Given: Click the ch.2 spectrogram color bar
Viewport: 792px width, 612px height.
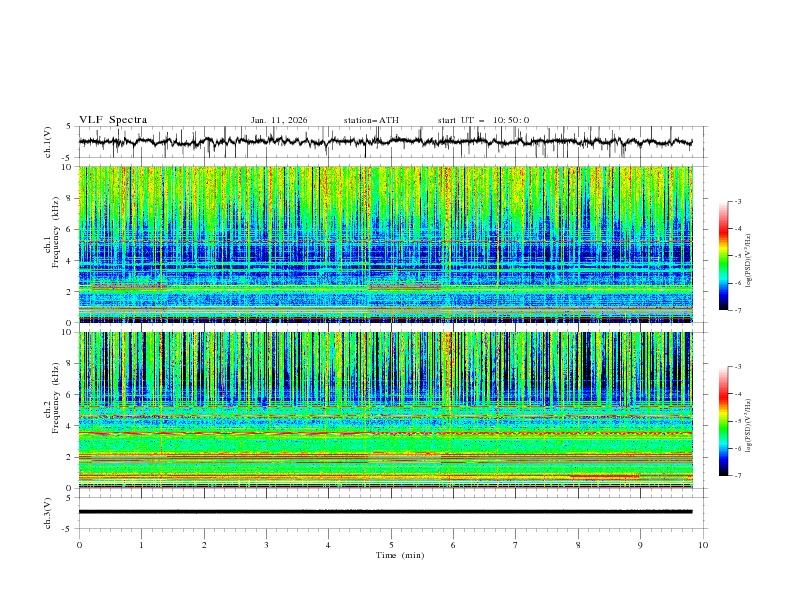Looking at the screenshot, I should [724, 421].
